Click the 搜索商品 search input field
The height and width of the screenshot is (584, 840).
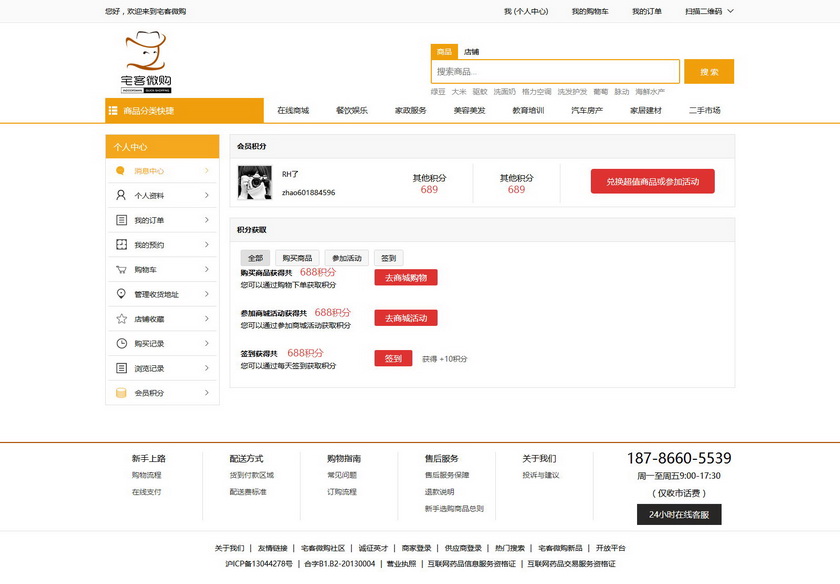tap(555, 71)
